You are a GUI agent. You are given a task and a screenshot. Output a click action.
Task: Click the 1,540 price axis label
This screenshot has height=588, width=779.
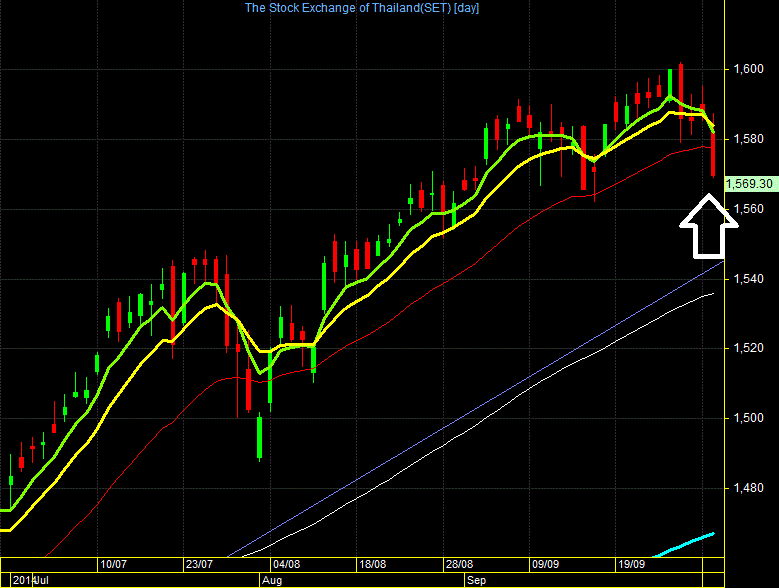click(749, 279)
